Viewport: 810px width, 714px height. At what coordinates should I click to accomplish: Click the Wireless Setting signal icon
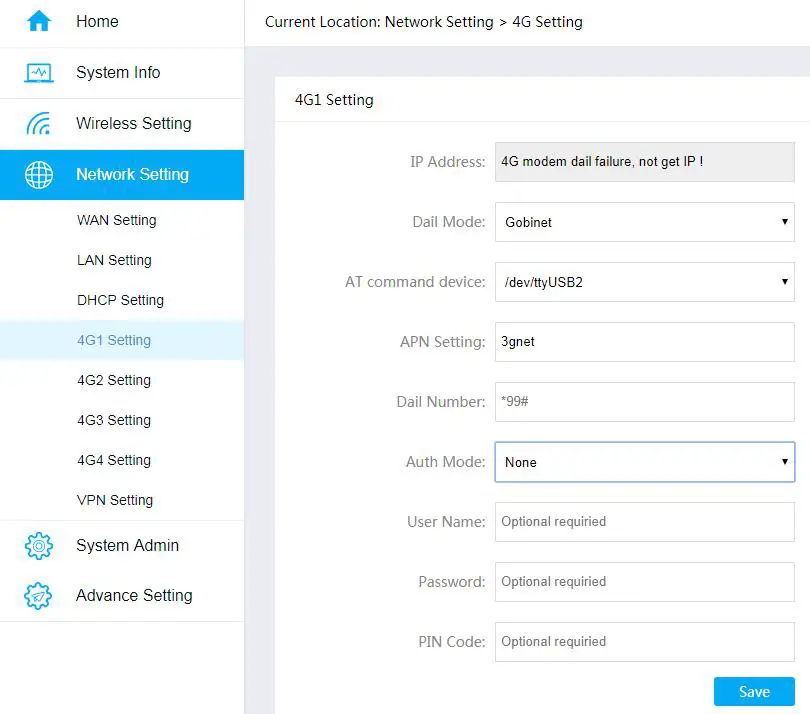39,124
